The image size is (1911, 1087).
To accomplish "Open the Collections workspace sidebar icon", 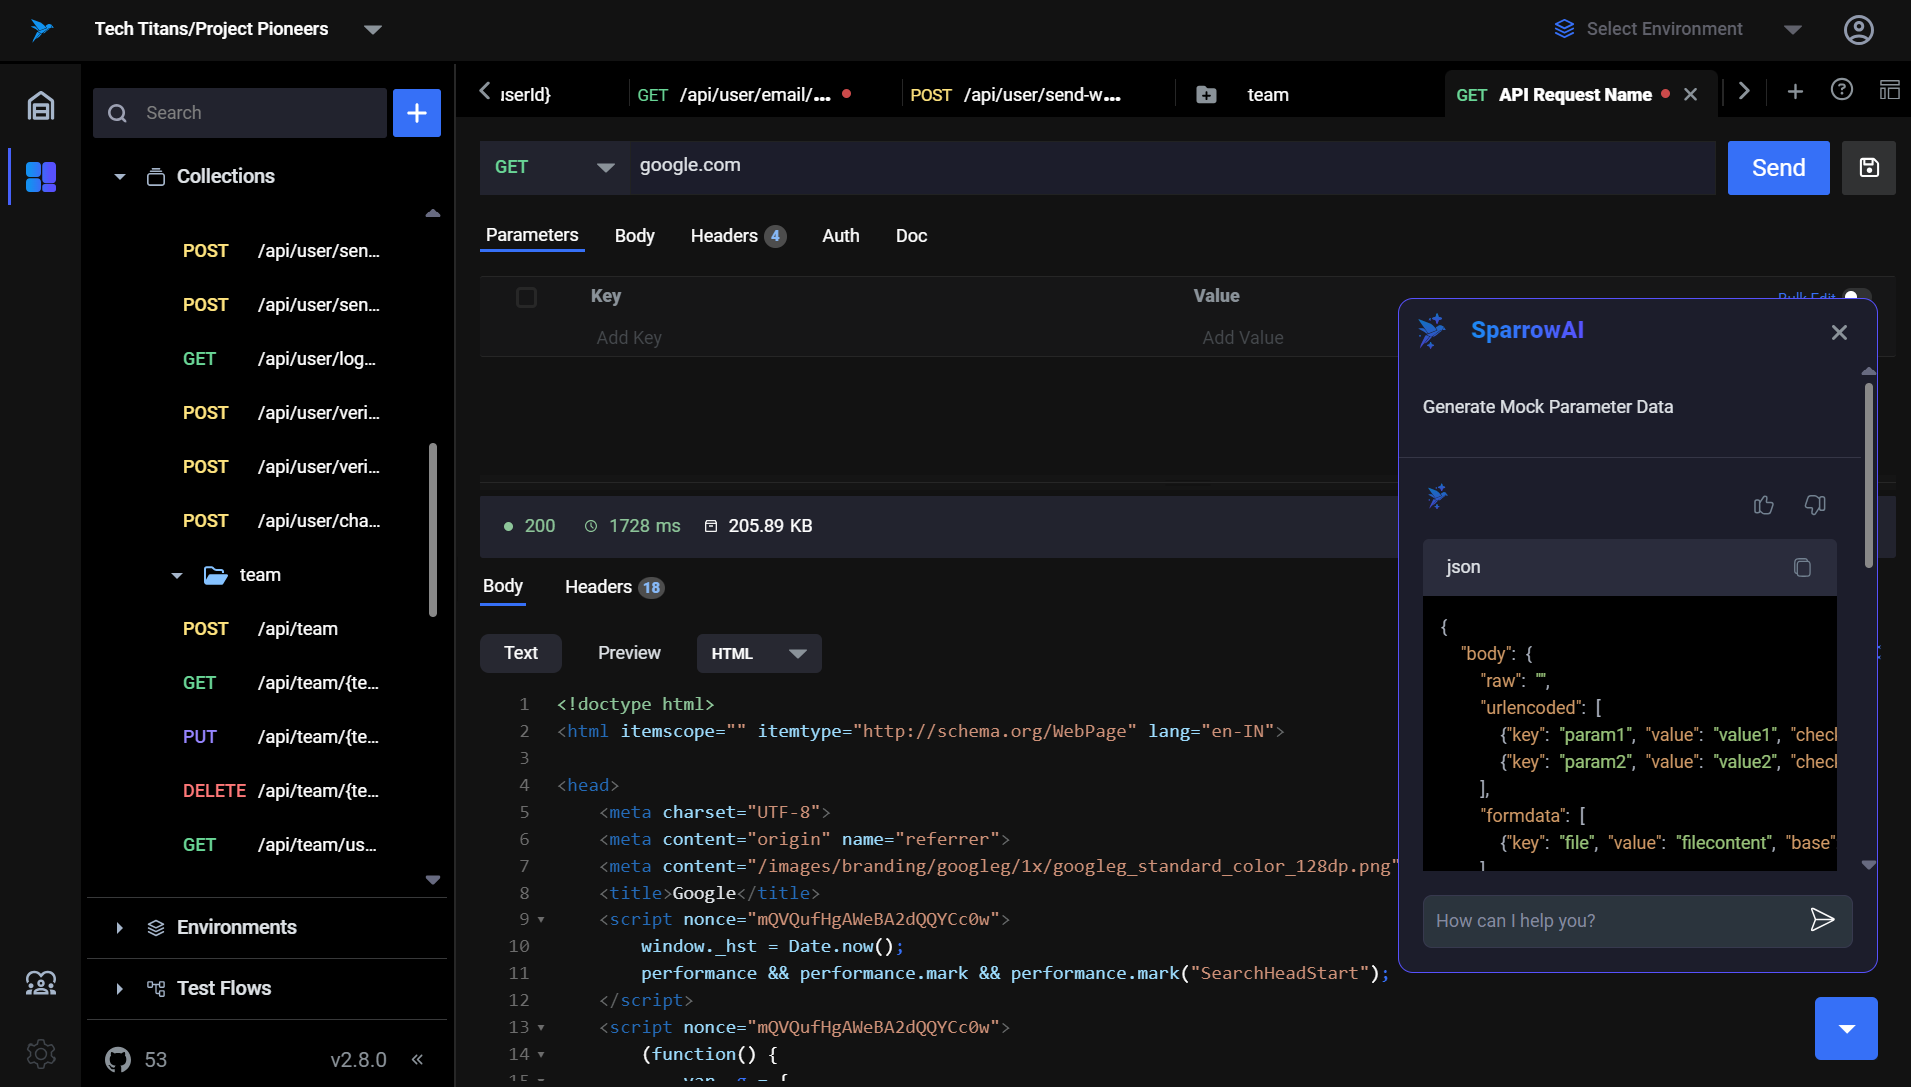I will tap(41, 176).
